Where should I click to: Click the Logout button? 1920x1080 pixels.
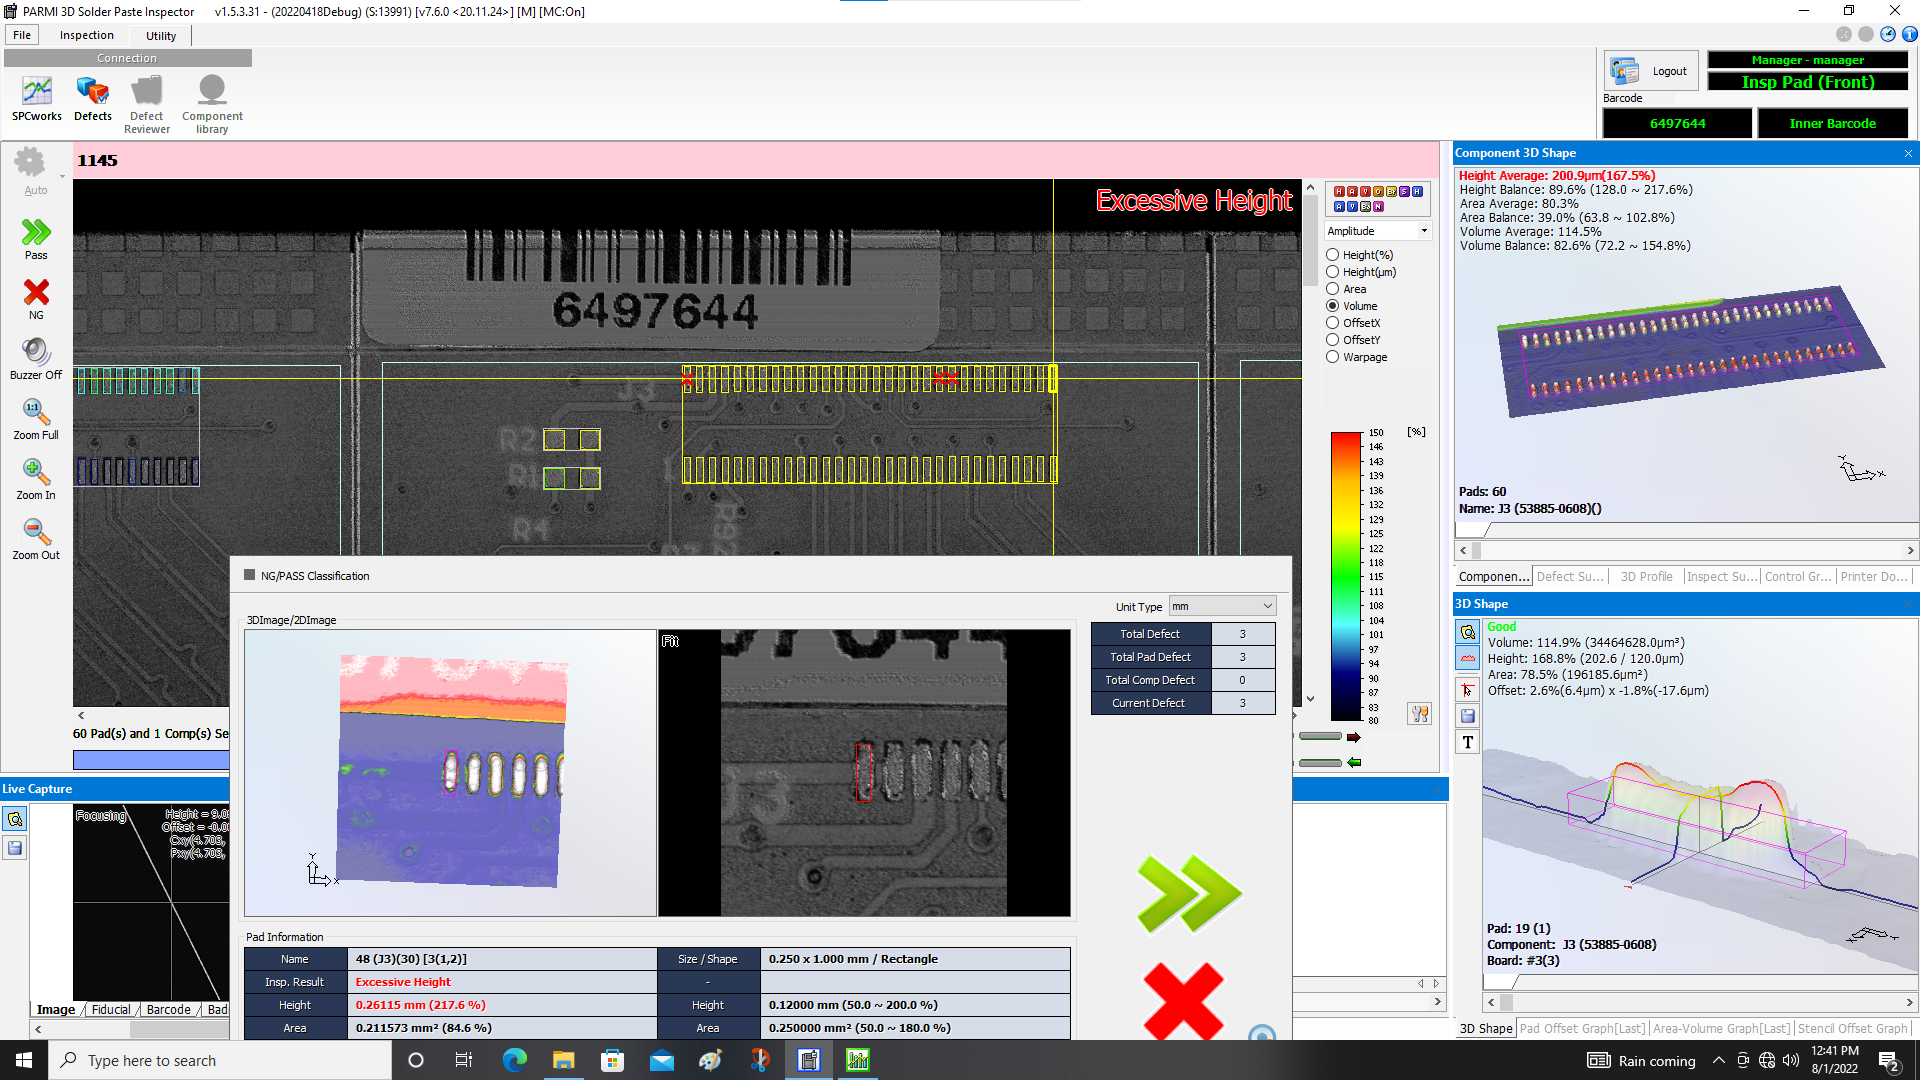coord(1652,71)
